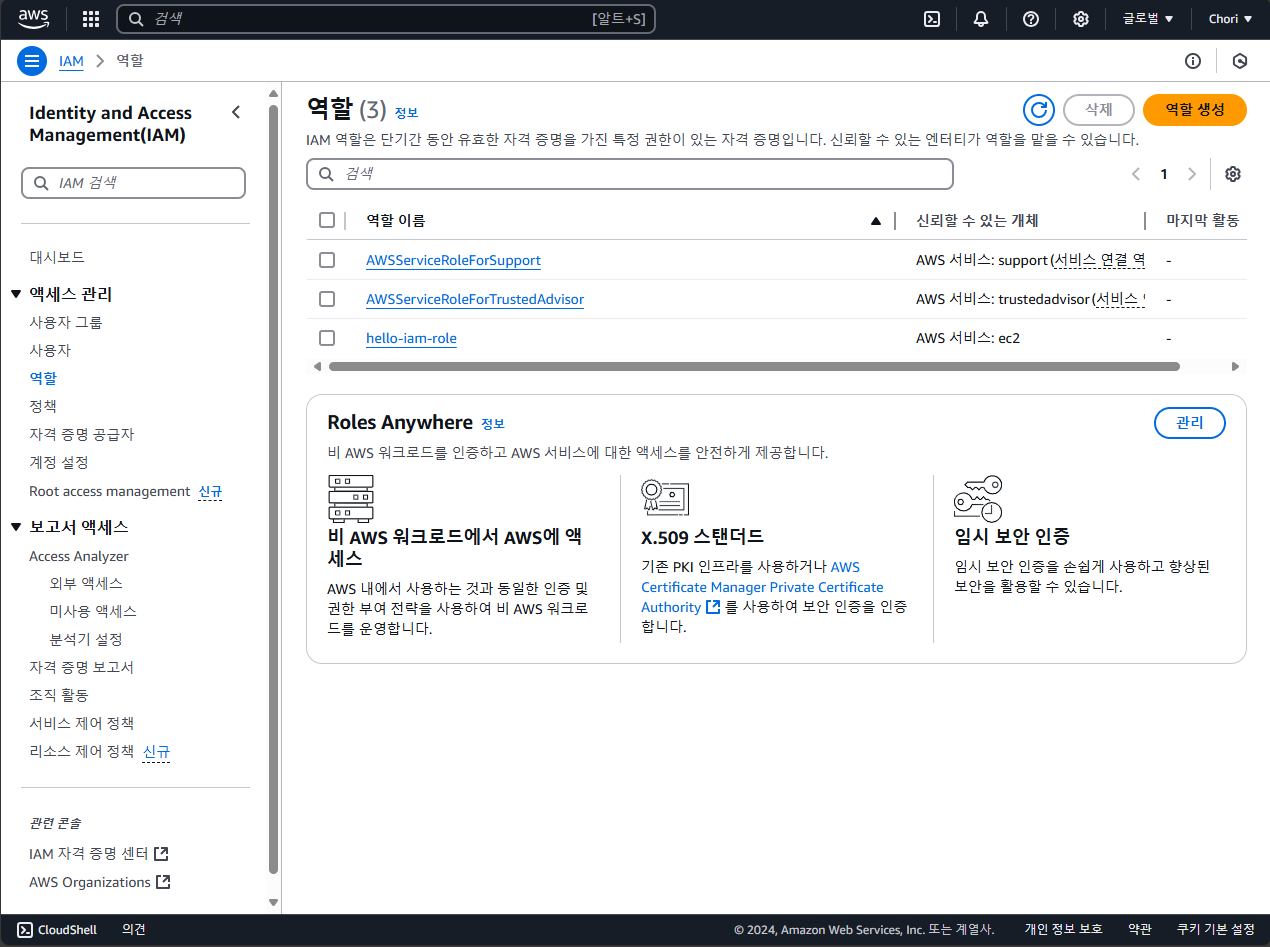Click the external link icon beside AWS Organizations
The width and height of the screenshot is (1270, 947).
163,882
